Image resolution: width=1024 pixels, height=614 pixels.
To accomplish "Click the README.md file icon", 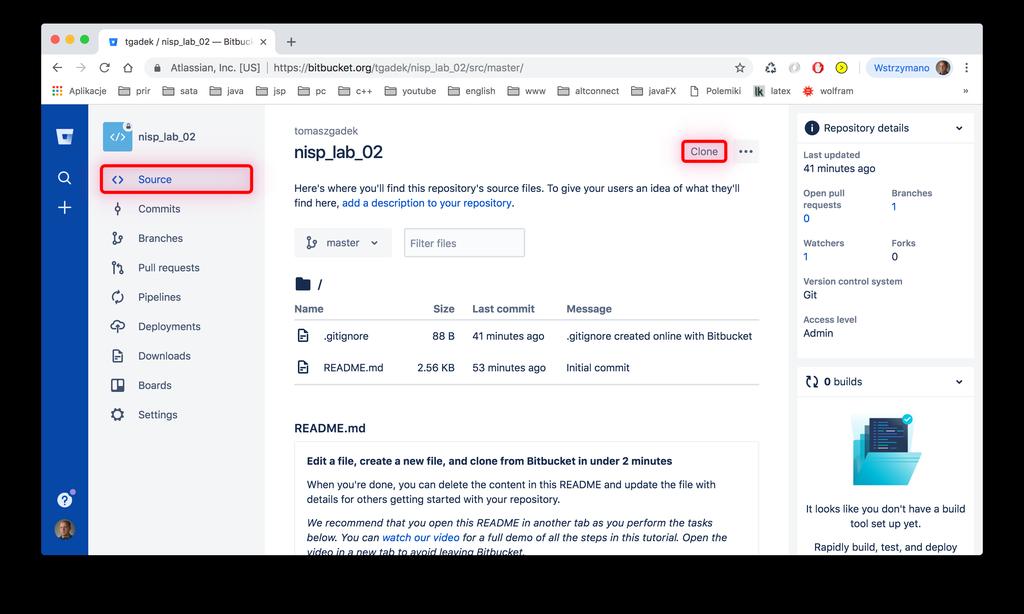I will click(x=303, y=367).
